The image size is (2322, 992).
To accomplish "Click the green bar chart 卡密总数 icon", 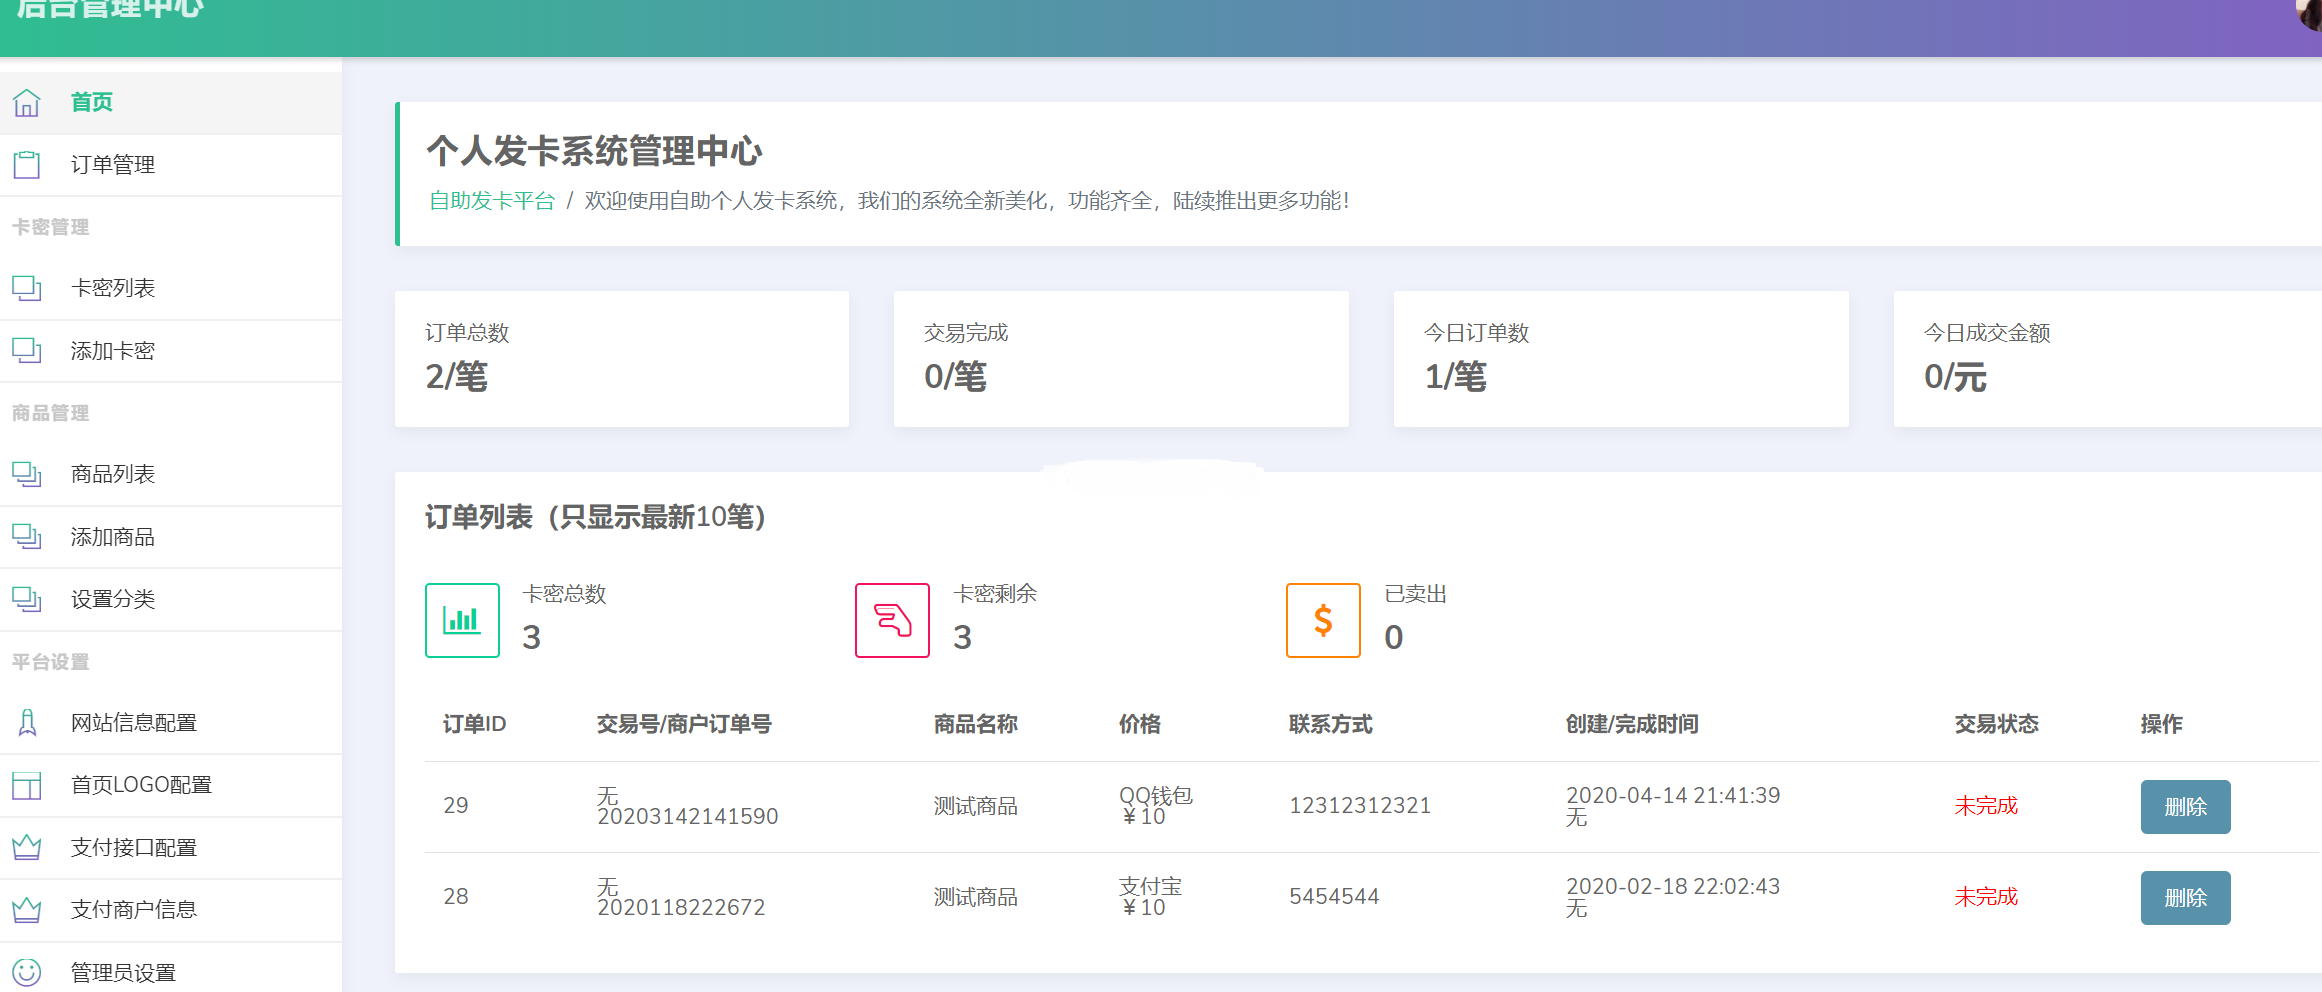I will click(462, 620).
